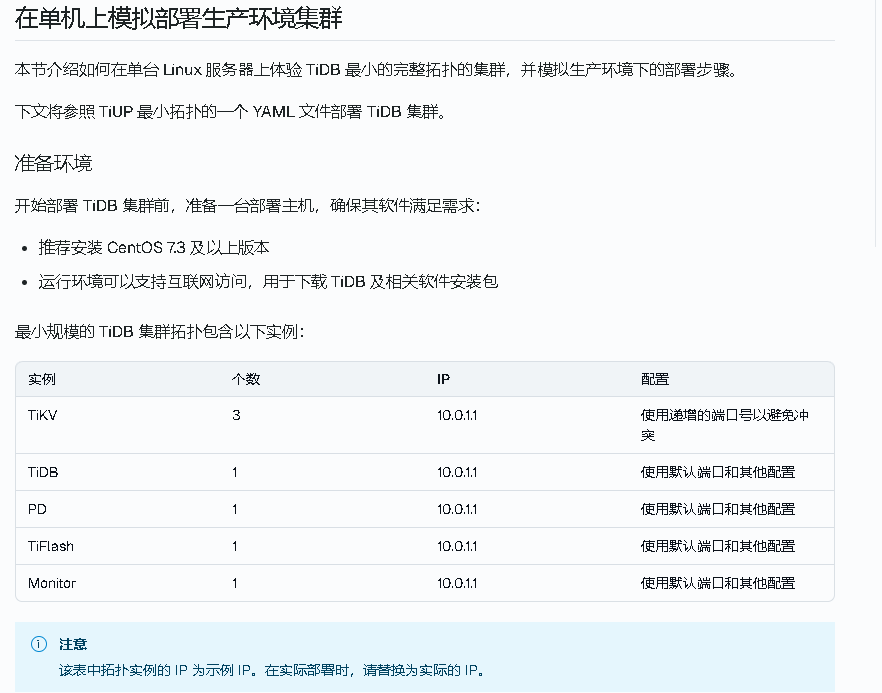The image size is (882, 693).
Task: Select the TiKV cell in the table
Action: pyautogui.click(x=43, y=415)
